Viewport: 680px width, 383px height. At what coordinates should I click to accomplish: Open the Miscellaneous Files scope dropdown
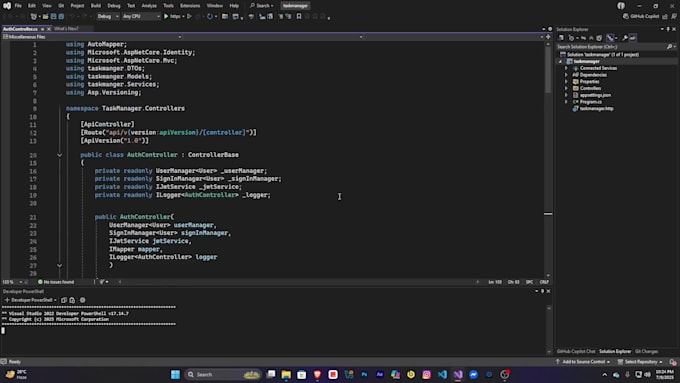(x=92, y=37)
